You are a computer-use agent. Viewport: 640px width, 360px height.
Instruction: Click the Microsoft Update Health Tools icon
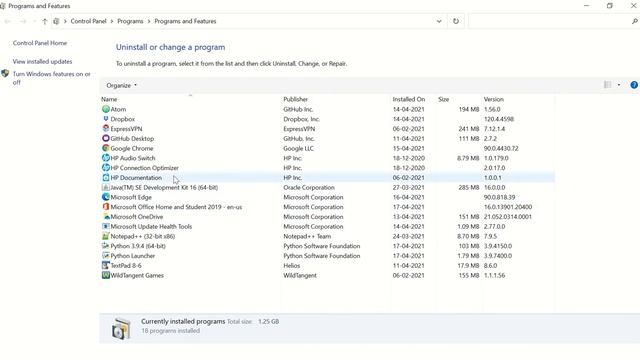pyautogui.click(x=106, y=227)
